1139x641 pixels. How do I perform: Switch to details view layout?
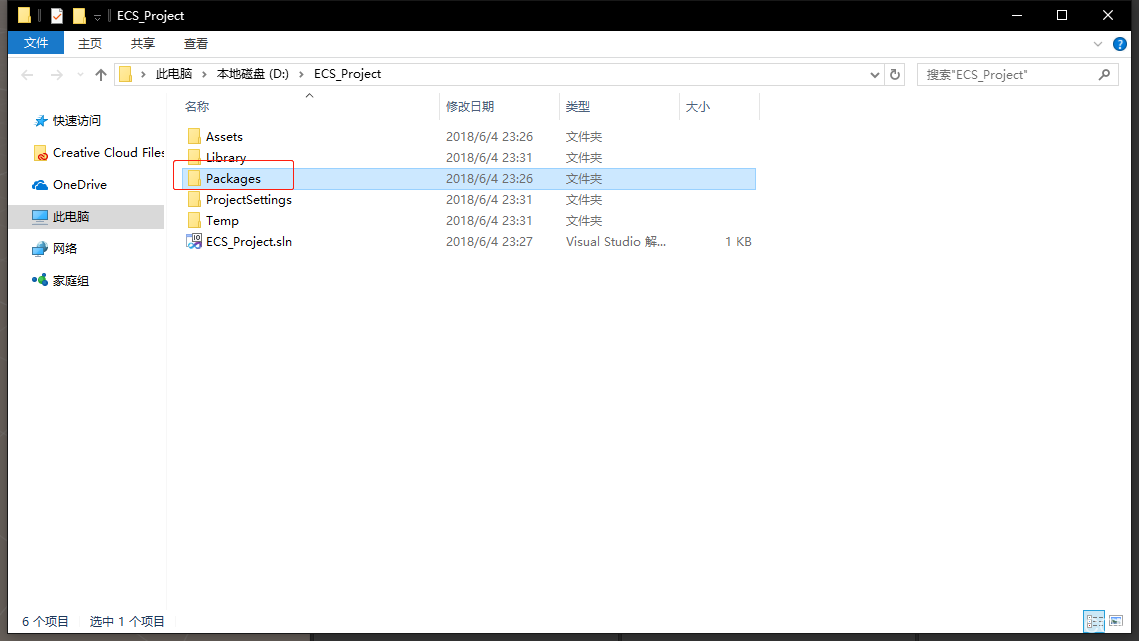[x=1094, y=621]
